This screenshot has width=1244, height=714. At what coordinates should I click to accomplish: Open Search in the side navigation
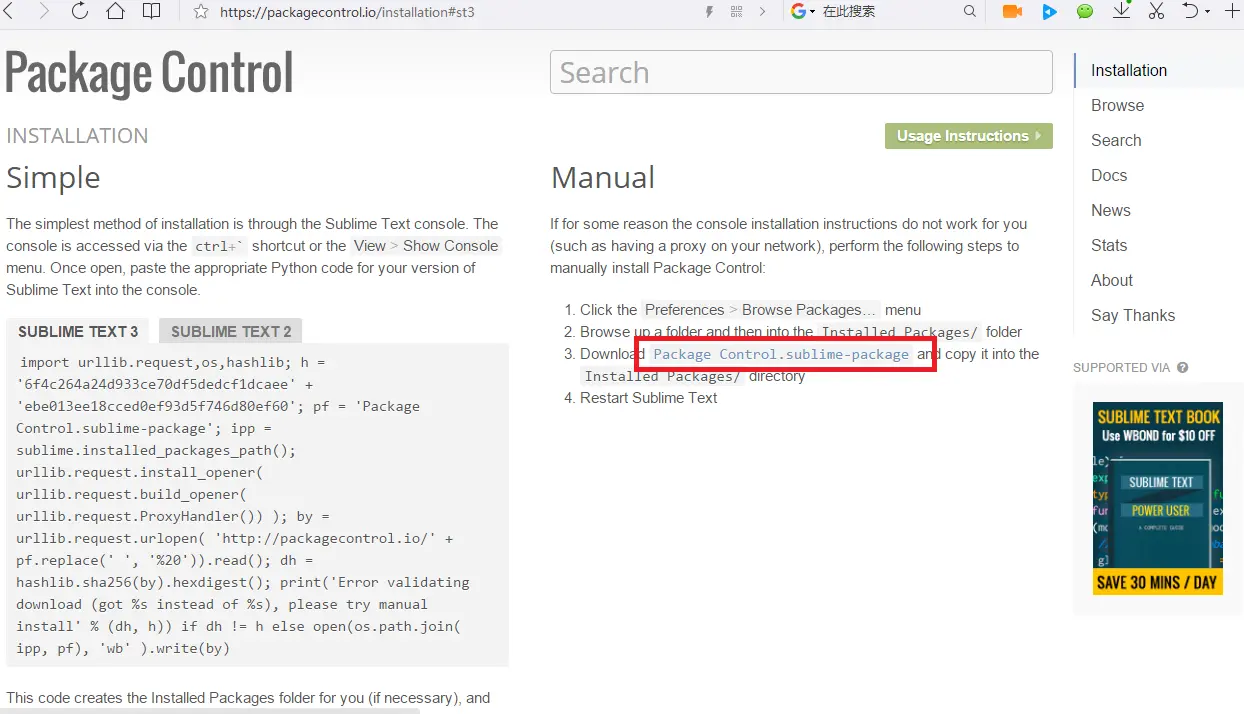1116,140
